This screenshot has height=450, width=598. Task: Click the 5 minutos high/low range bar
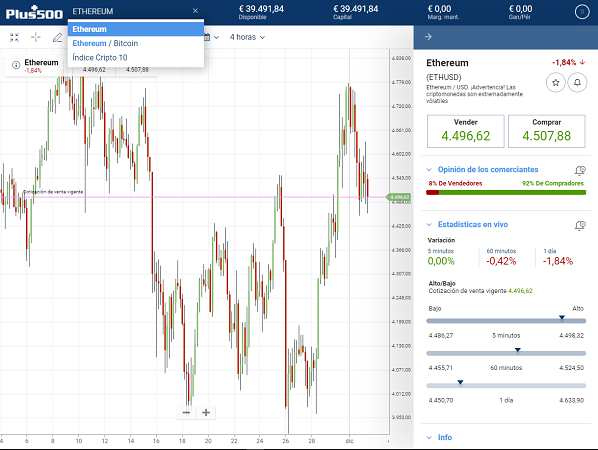[506, 321]
